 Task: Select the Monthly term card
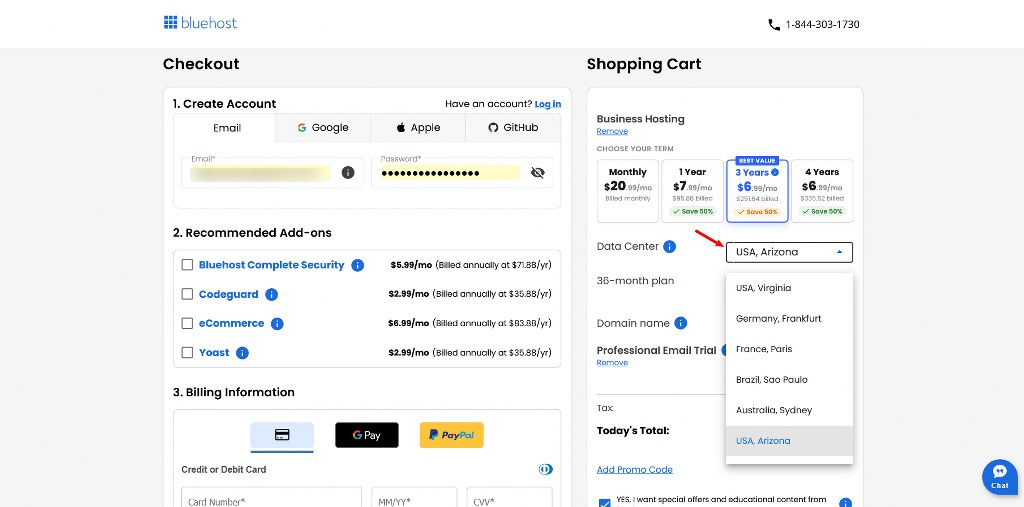tap(628, 191)
